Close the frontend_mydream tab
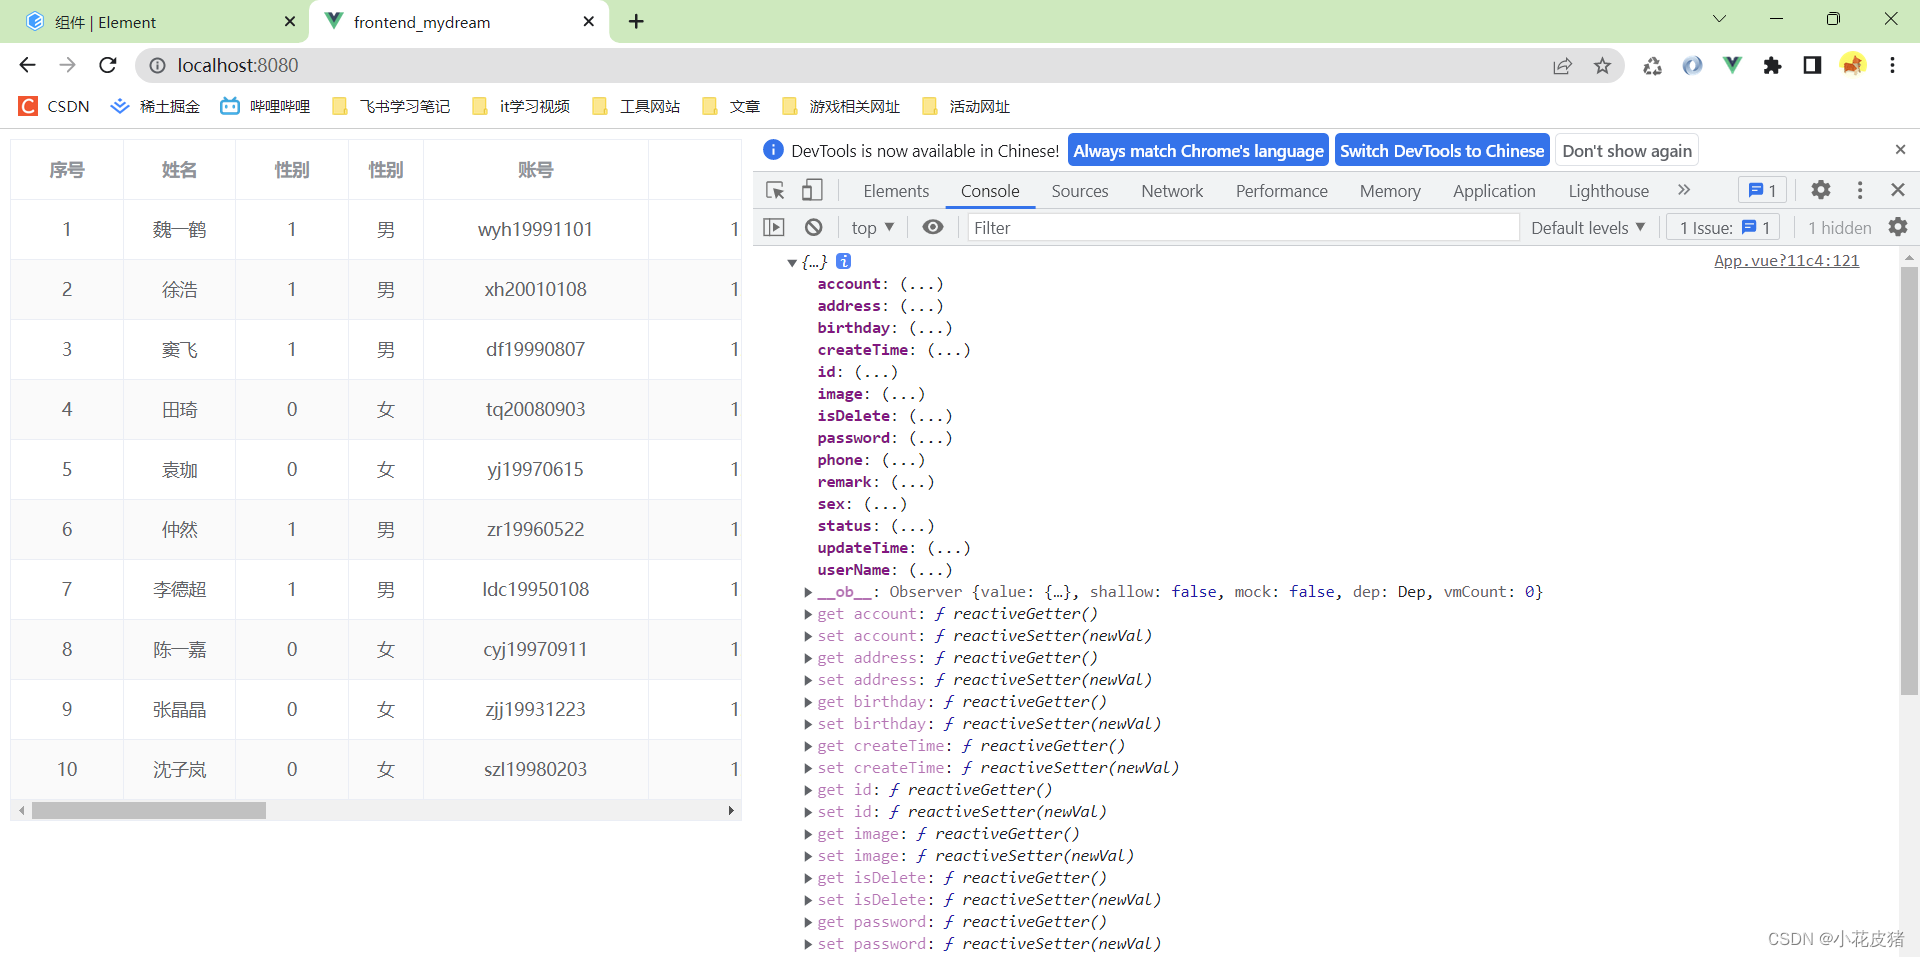This screenshot has height=957, width=1920. tap(589, 21)
